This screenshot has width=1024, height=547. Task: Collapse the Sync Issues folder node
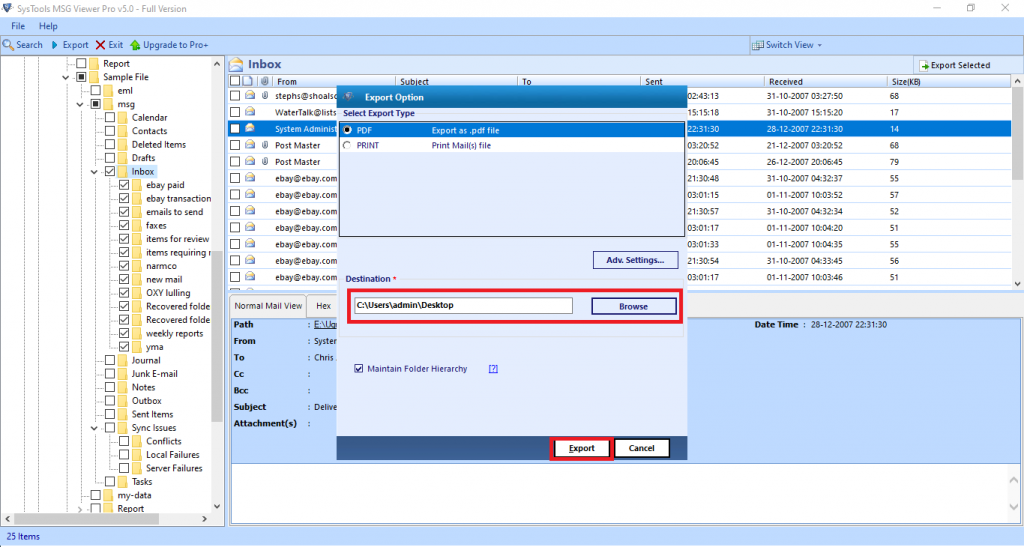coord(94,428)
